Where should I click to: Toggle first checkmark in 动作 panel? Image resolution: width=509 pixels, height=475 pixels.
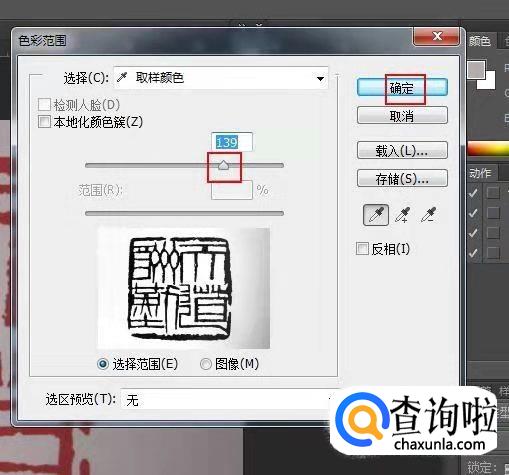point(473,193)
